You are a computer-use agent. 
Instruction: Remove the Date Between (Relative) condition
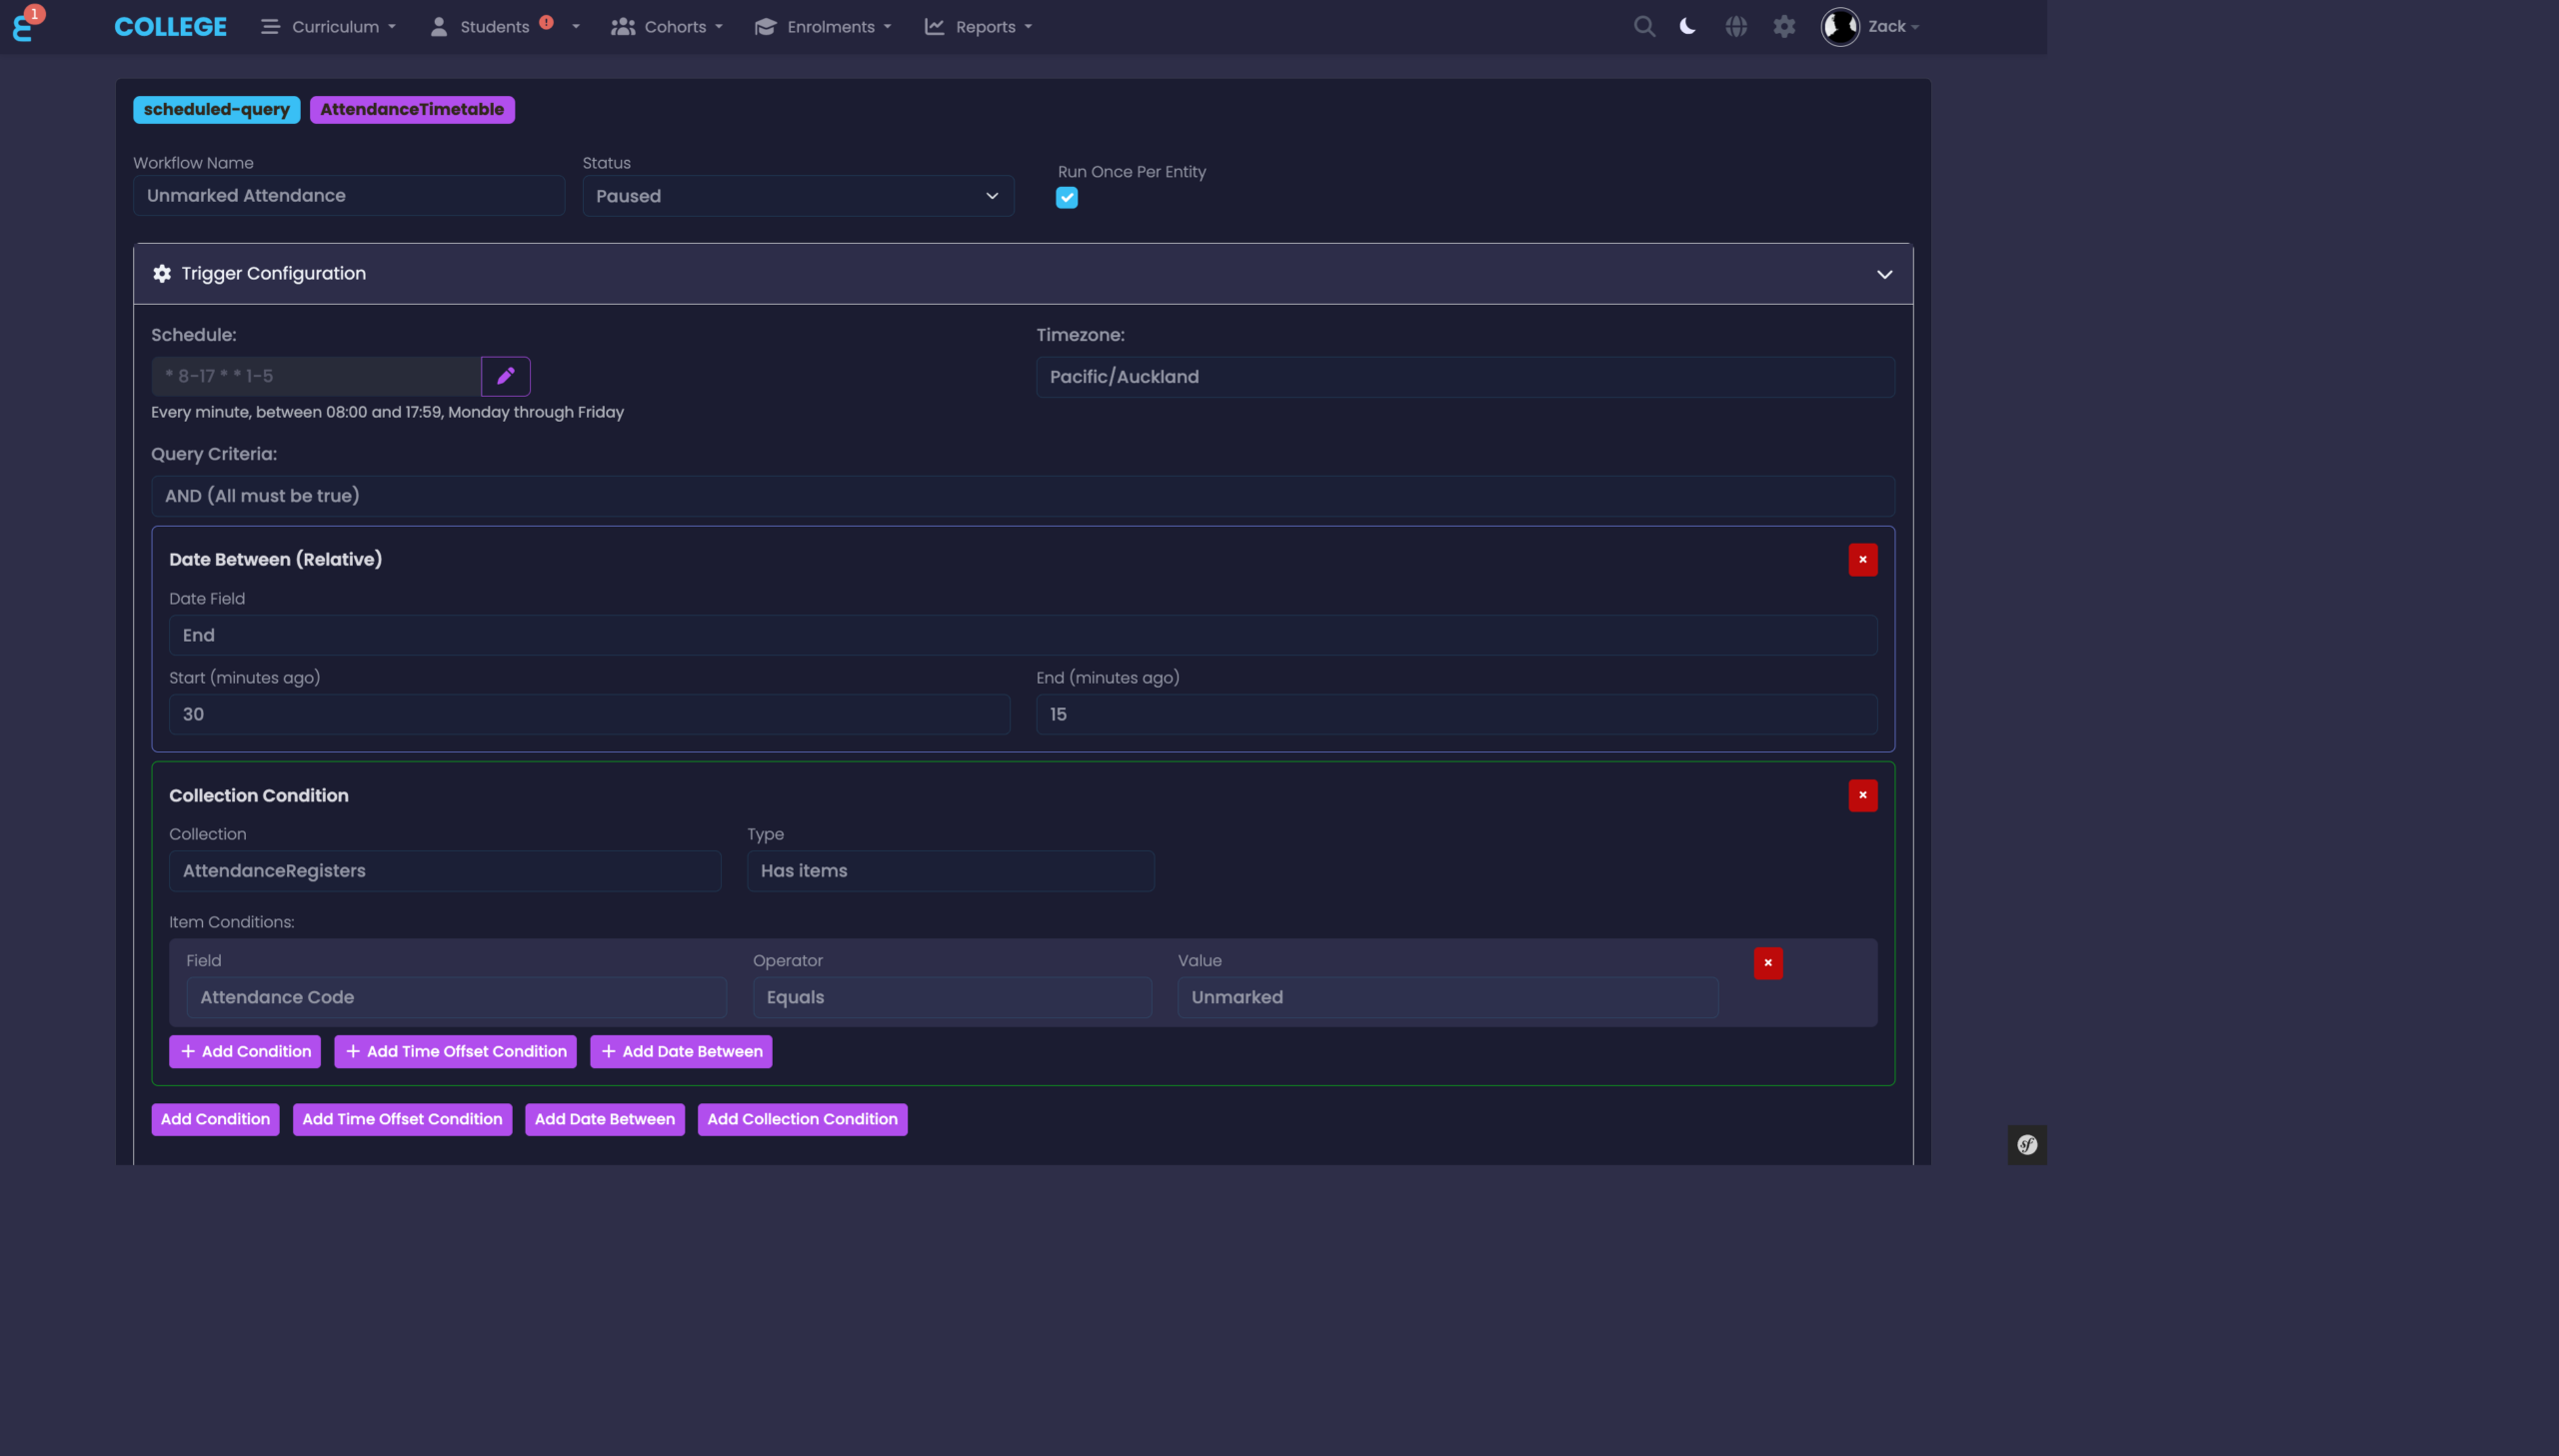(x=1862, y=559)
